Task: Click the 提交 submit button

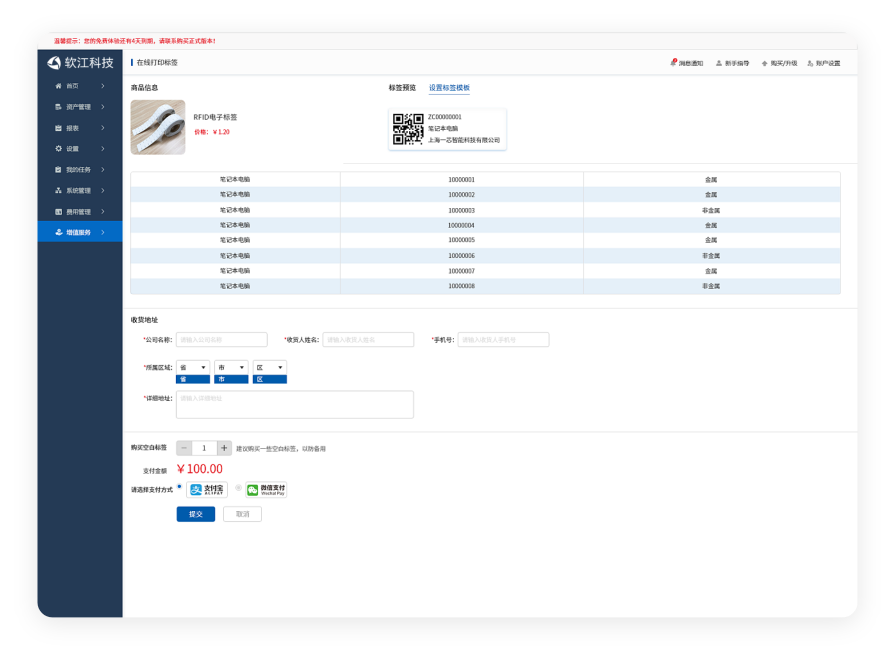Action: point(196,514)
